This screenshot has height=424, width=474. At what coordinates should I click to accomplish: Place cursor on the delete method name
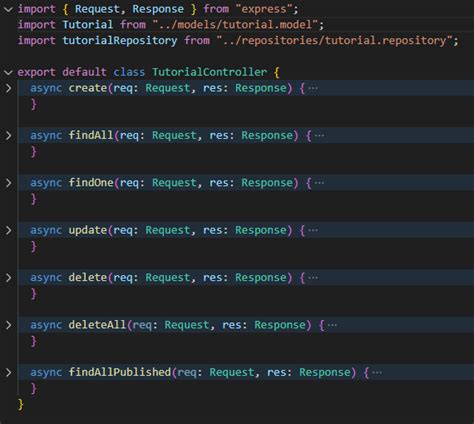click(88, 277)
